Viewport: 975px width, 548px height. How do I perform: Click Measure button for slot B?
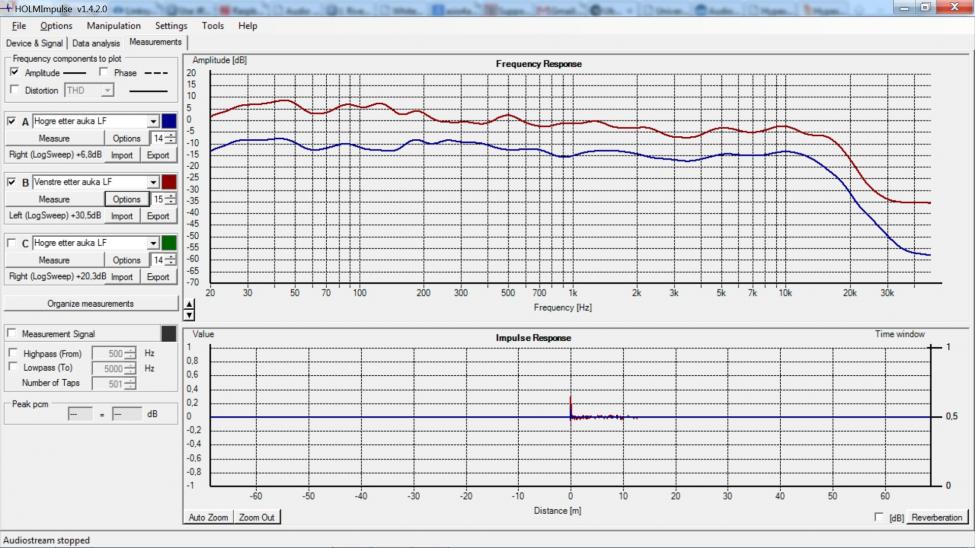pyautogui.click(x=54, y=199)
